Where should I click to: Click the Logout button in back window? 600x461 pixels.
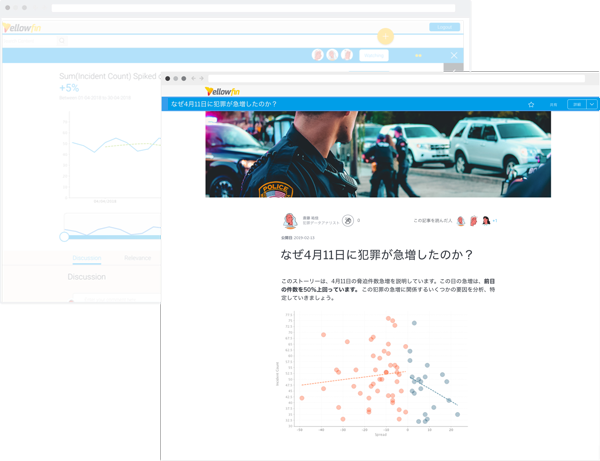(444, 27)
